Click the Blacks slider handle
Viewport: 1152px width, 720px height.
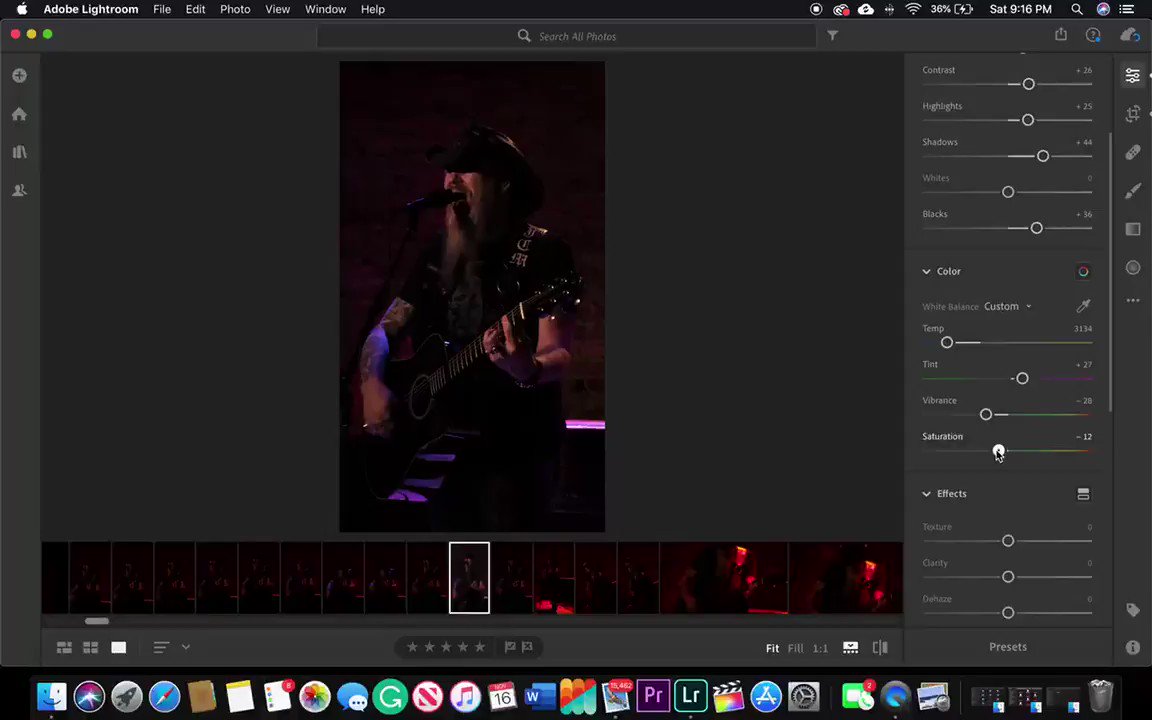(1036, 228)
